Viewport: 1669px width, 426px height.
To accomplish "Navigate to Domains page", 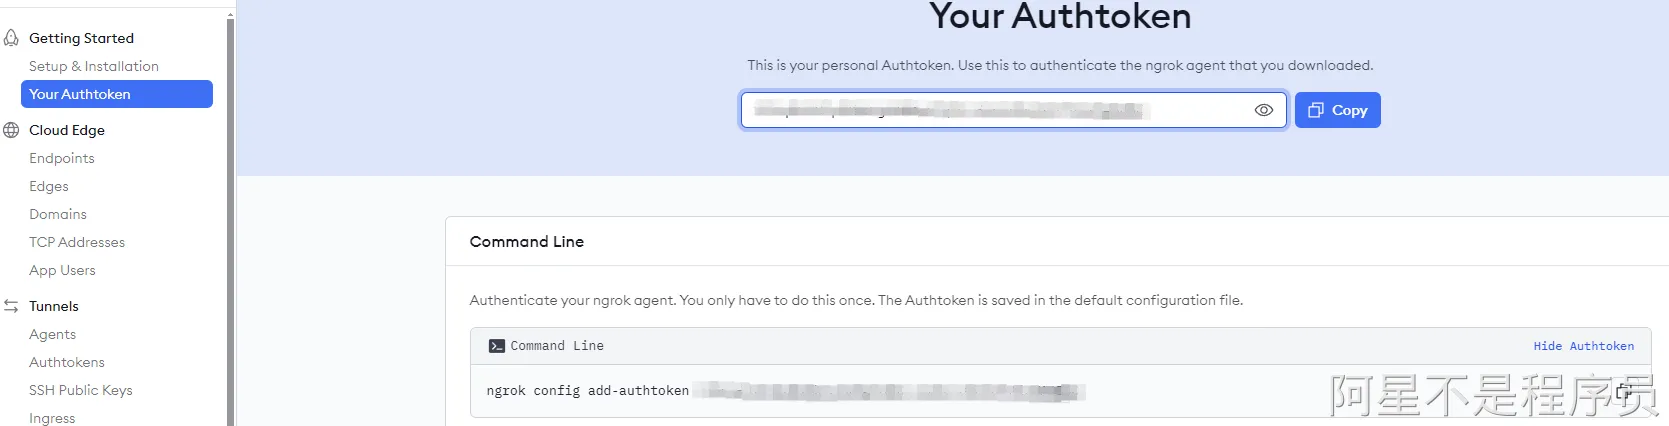I will 58,214.
